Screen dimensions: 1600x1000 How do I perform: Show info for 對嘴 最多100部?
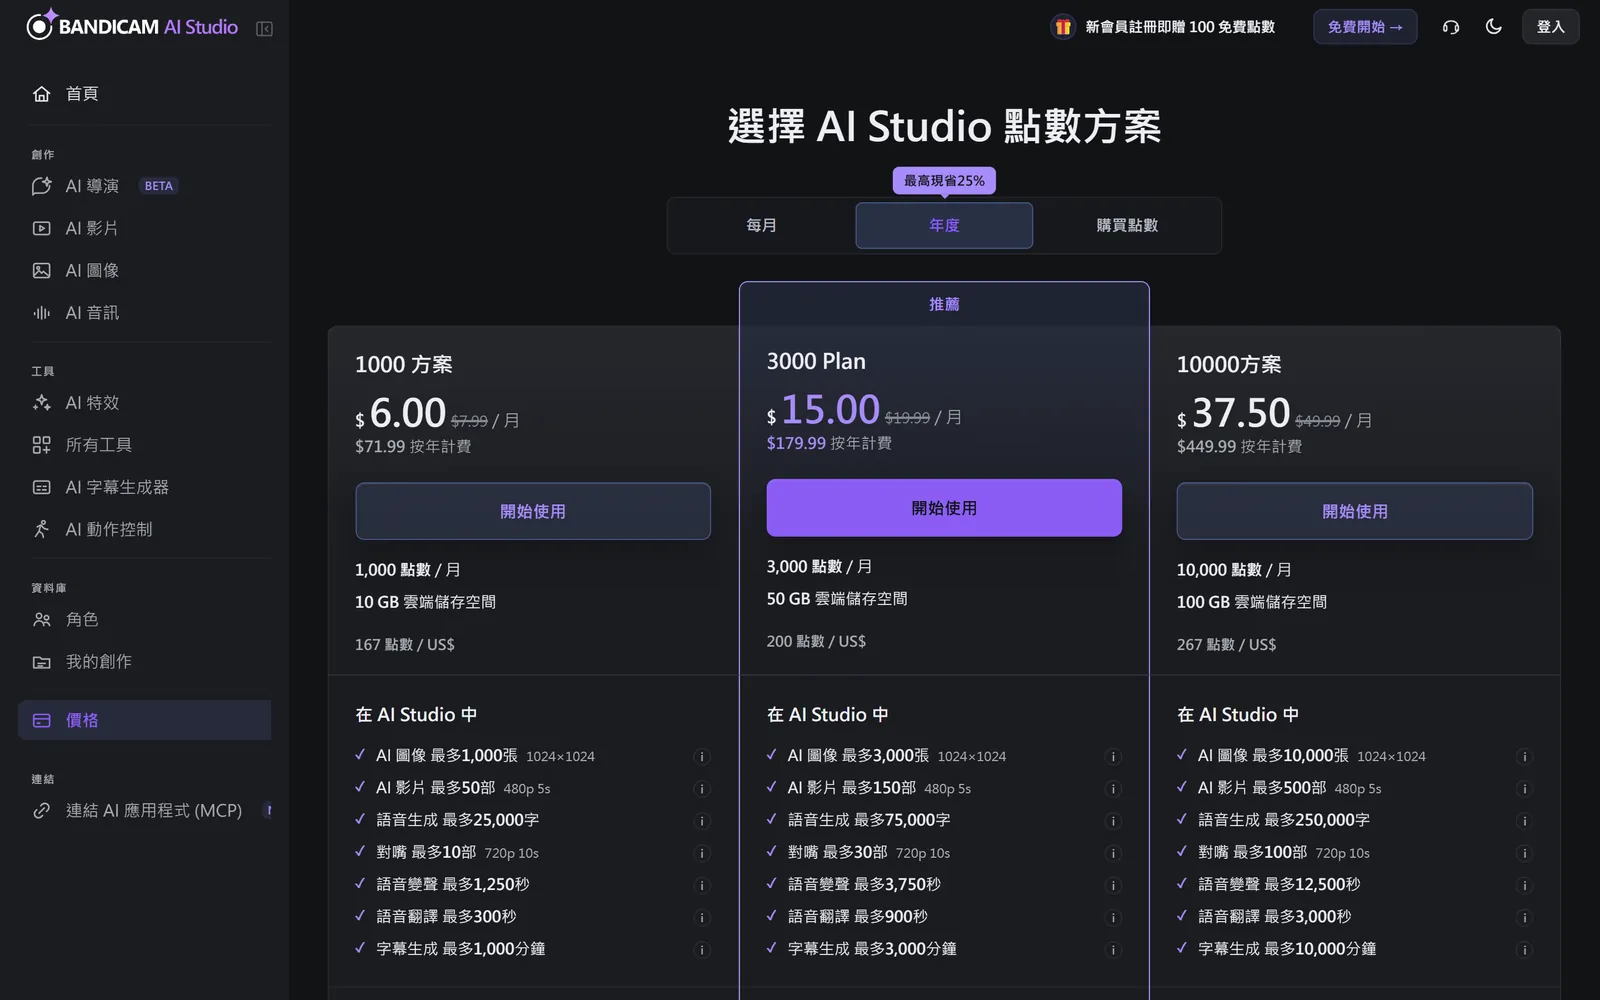(1525, 853)
